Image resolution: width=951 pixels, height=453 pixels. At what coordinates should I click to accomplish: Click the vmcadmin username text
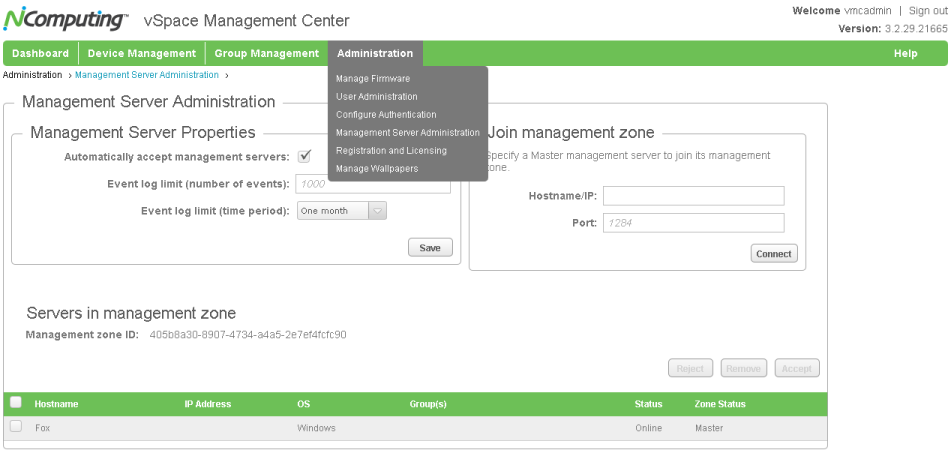[x=867, y=11]
